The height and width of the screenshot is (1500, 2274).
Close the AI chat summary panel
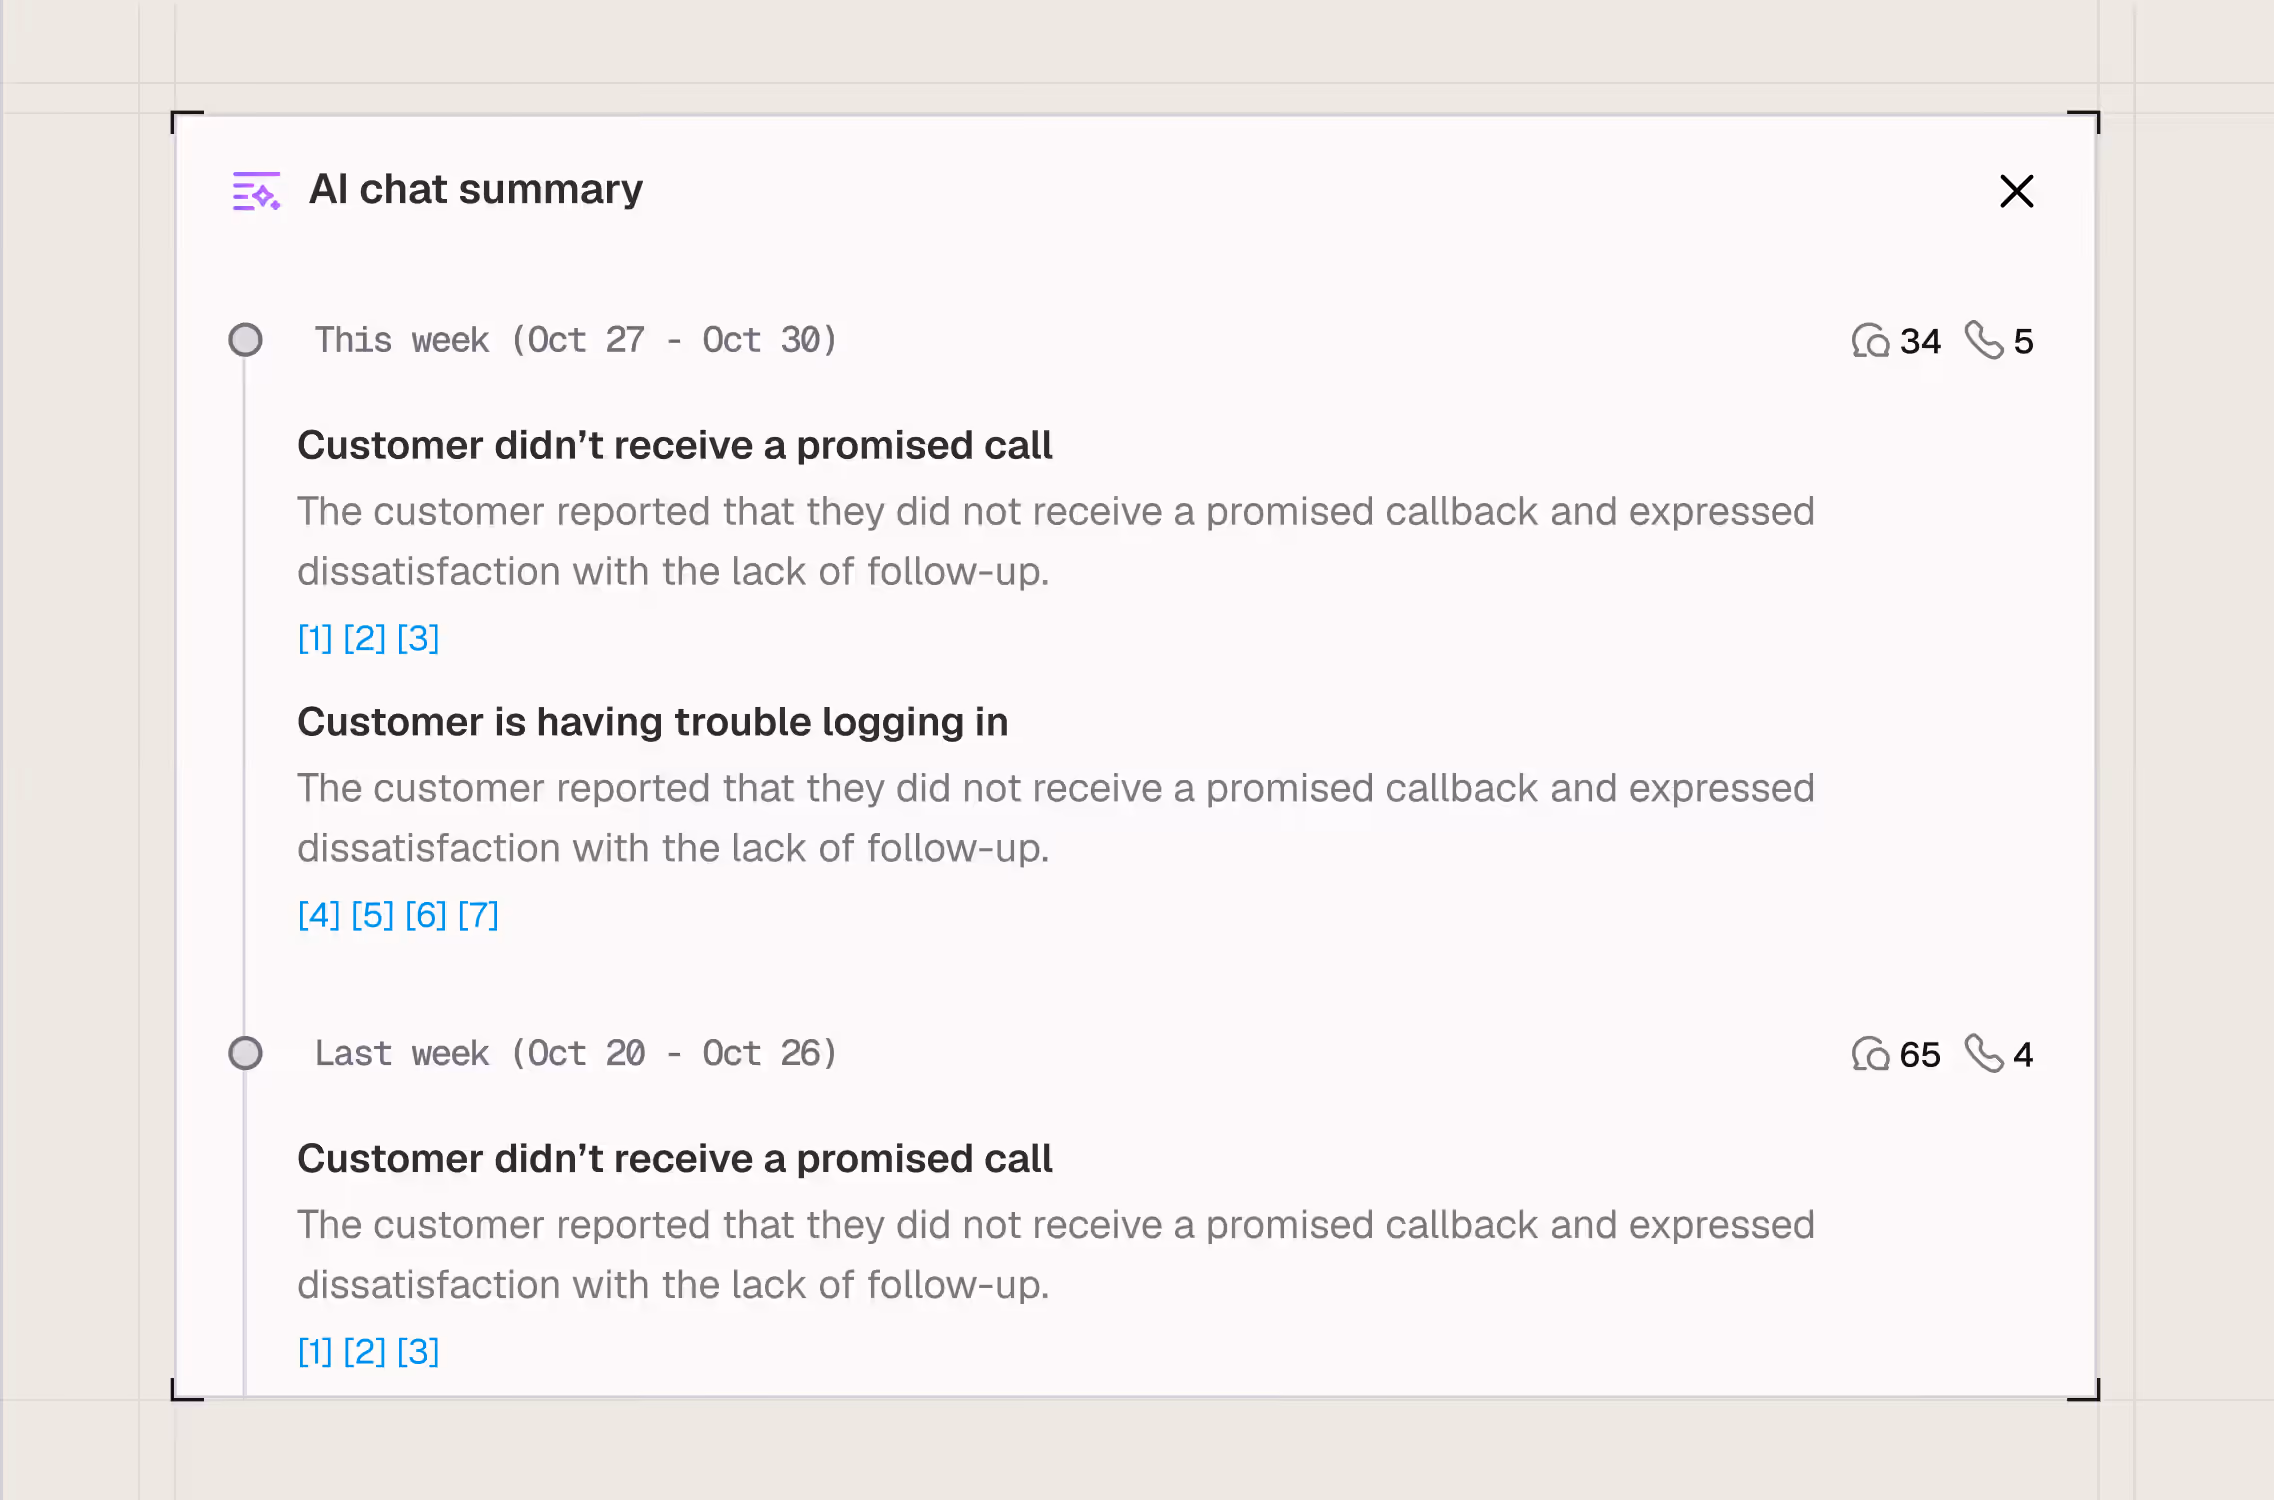2016,191
